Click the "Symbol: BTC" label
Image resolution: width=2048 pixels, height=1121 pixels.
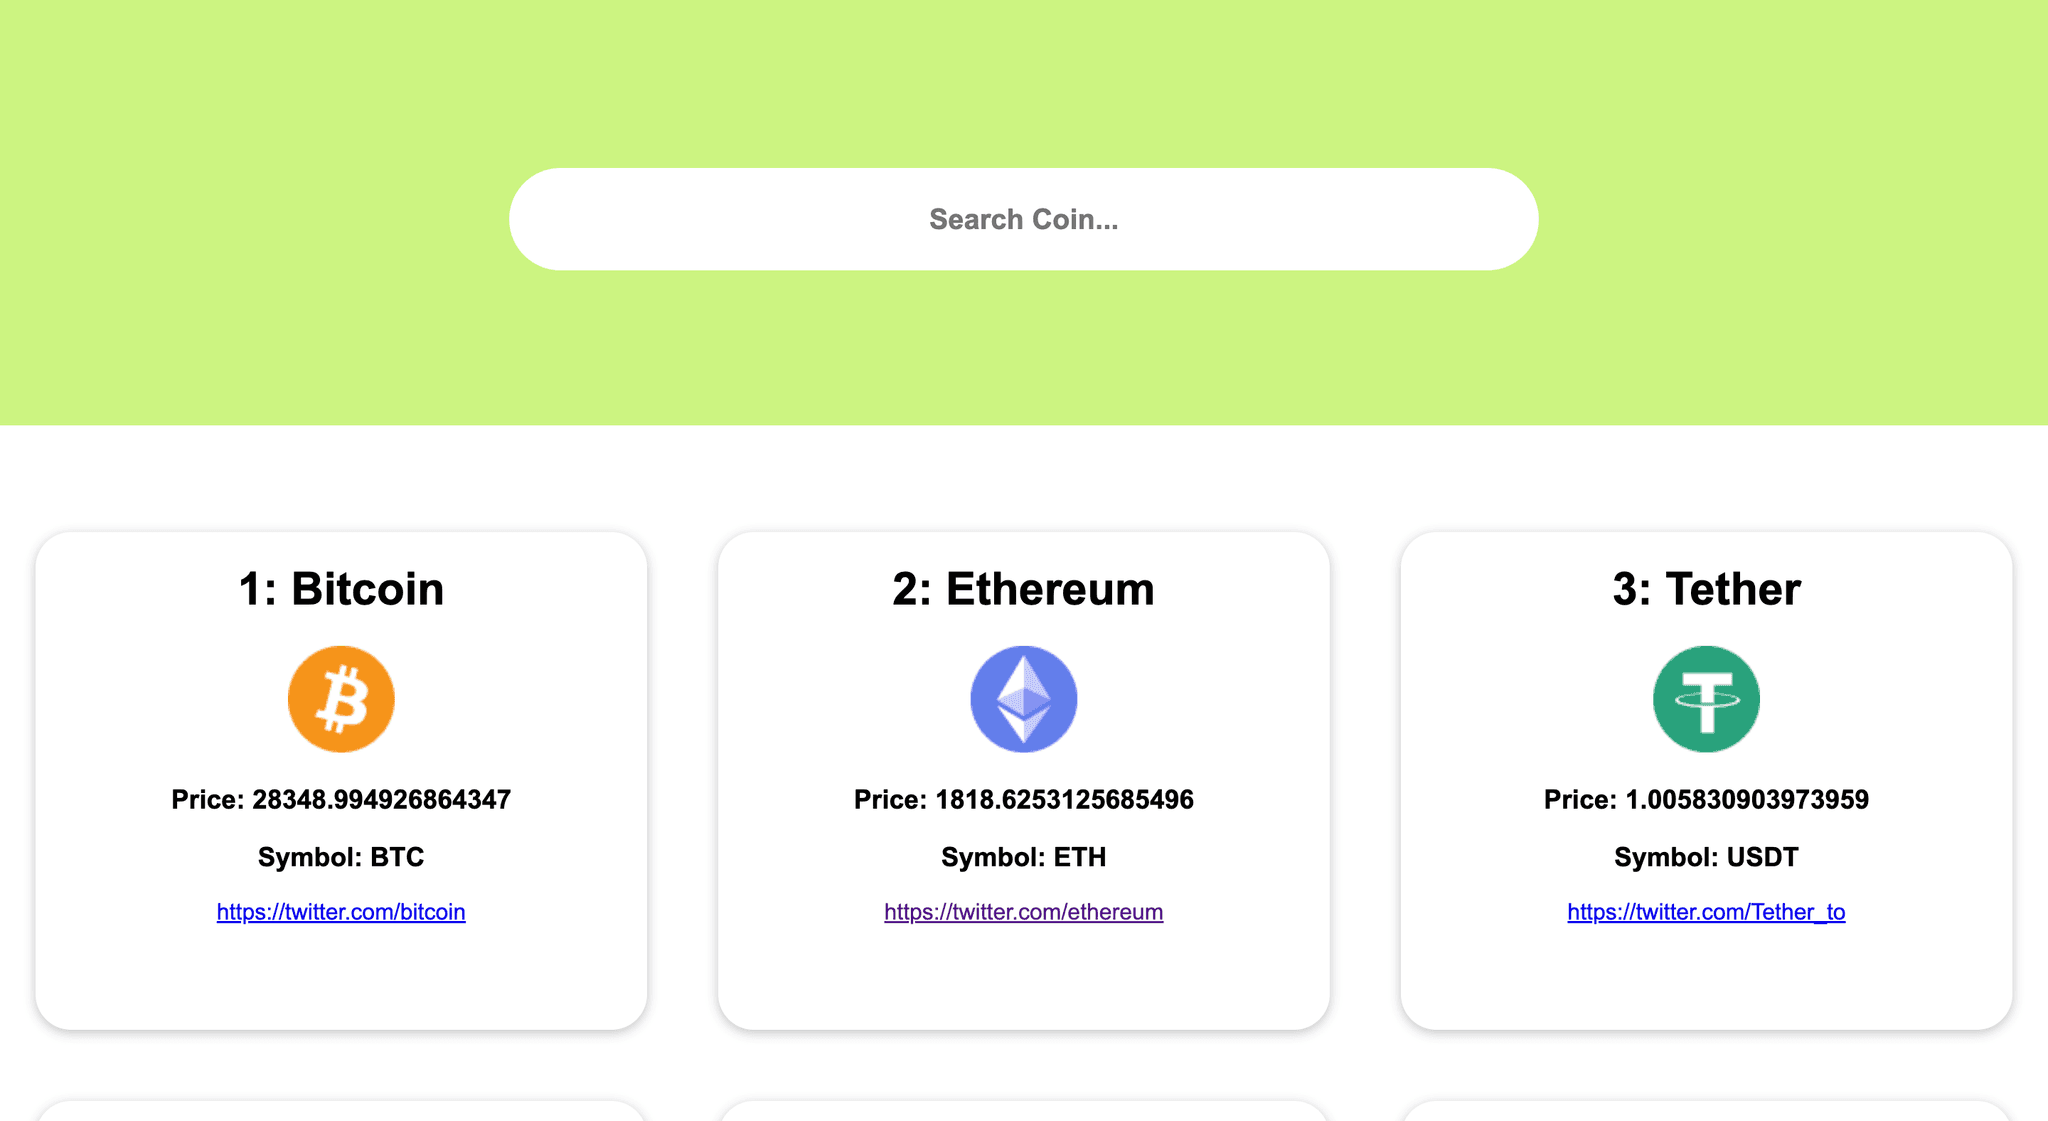point(341,857)
